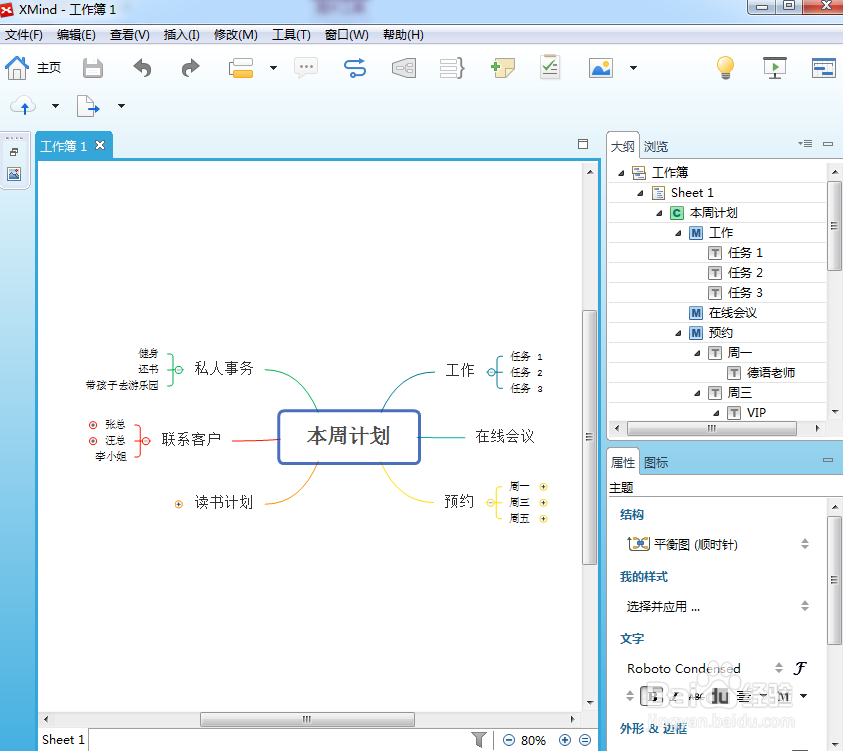The width and height of the screenshot is (843, 751).
Task: Insert a note with the sticky note icon
Action: [x=503, y=68]
